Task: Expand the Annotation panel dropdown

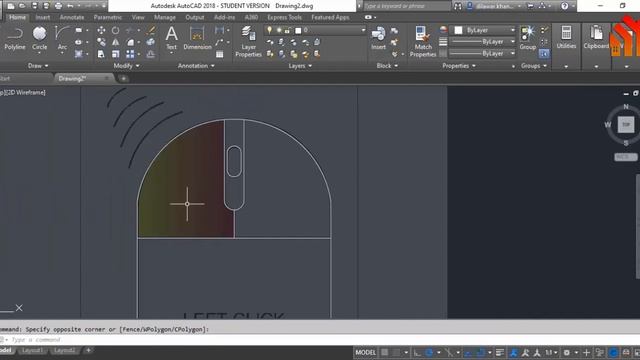Action: click(x=196, y=66)
